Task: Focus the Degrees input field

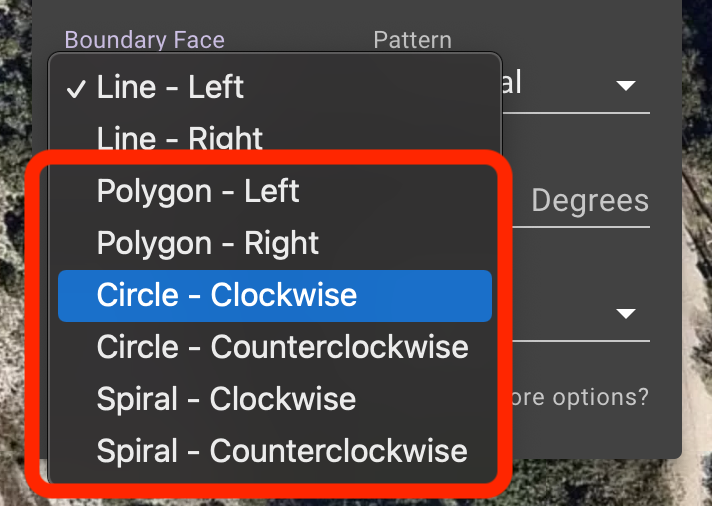Action: tap(581, 202)
